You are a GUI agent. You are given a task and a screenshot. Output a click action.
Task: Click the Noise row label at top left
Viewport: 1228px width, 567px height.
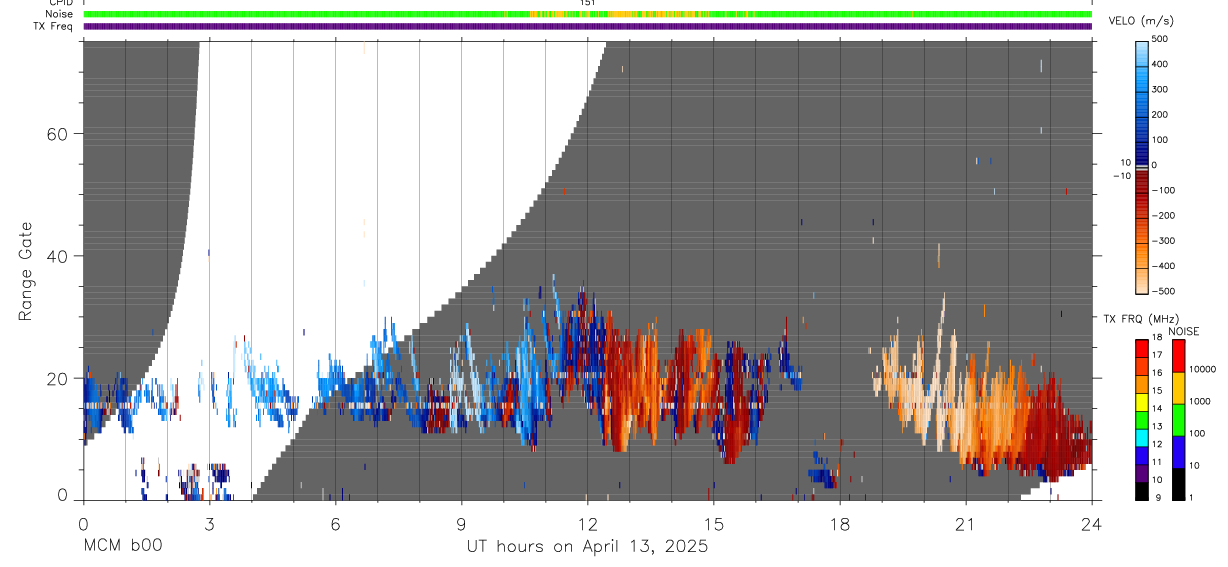tap(58, 14)
